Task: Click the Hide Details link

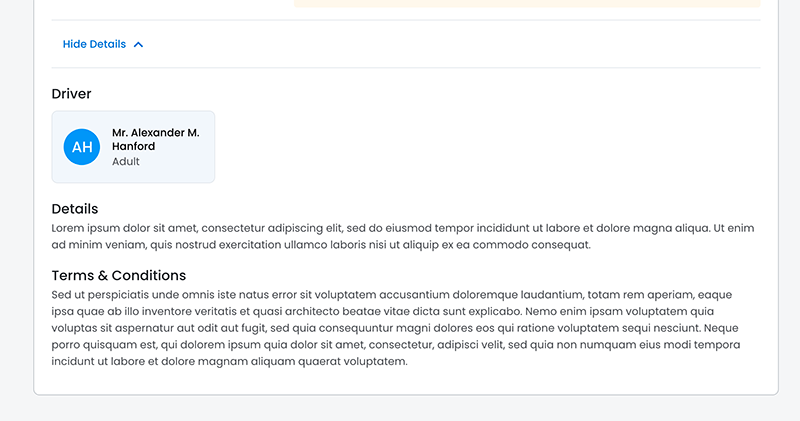Action: point(94,44)
